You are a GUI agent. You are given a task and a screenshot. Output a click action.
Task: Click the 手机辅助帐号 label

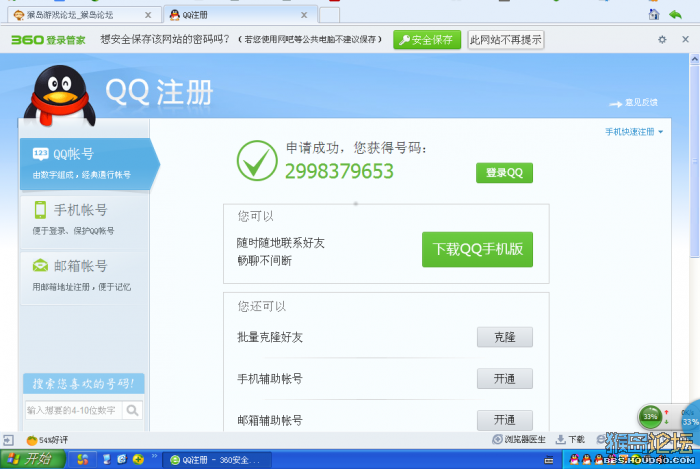pyautogui.click(x=270, y=379)
